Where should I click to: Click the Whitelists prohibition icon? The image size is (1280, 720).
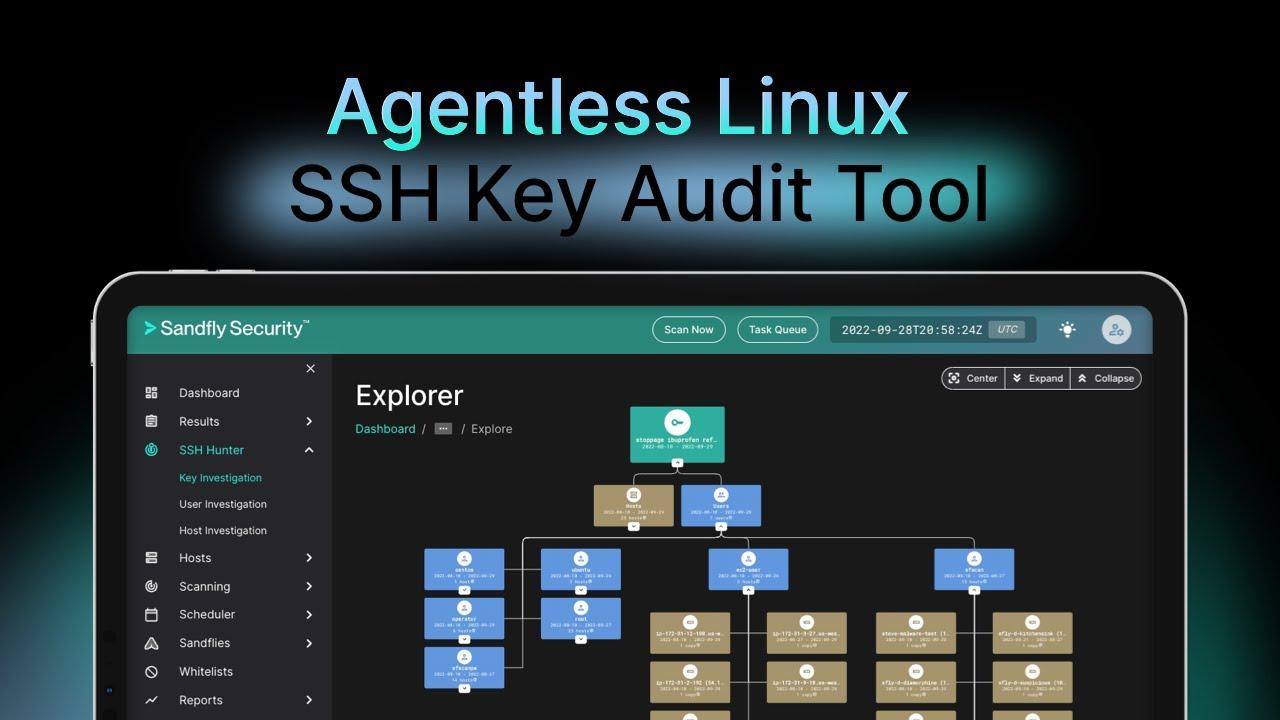[x=152, y=671]
